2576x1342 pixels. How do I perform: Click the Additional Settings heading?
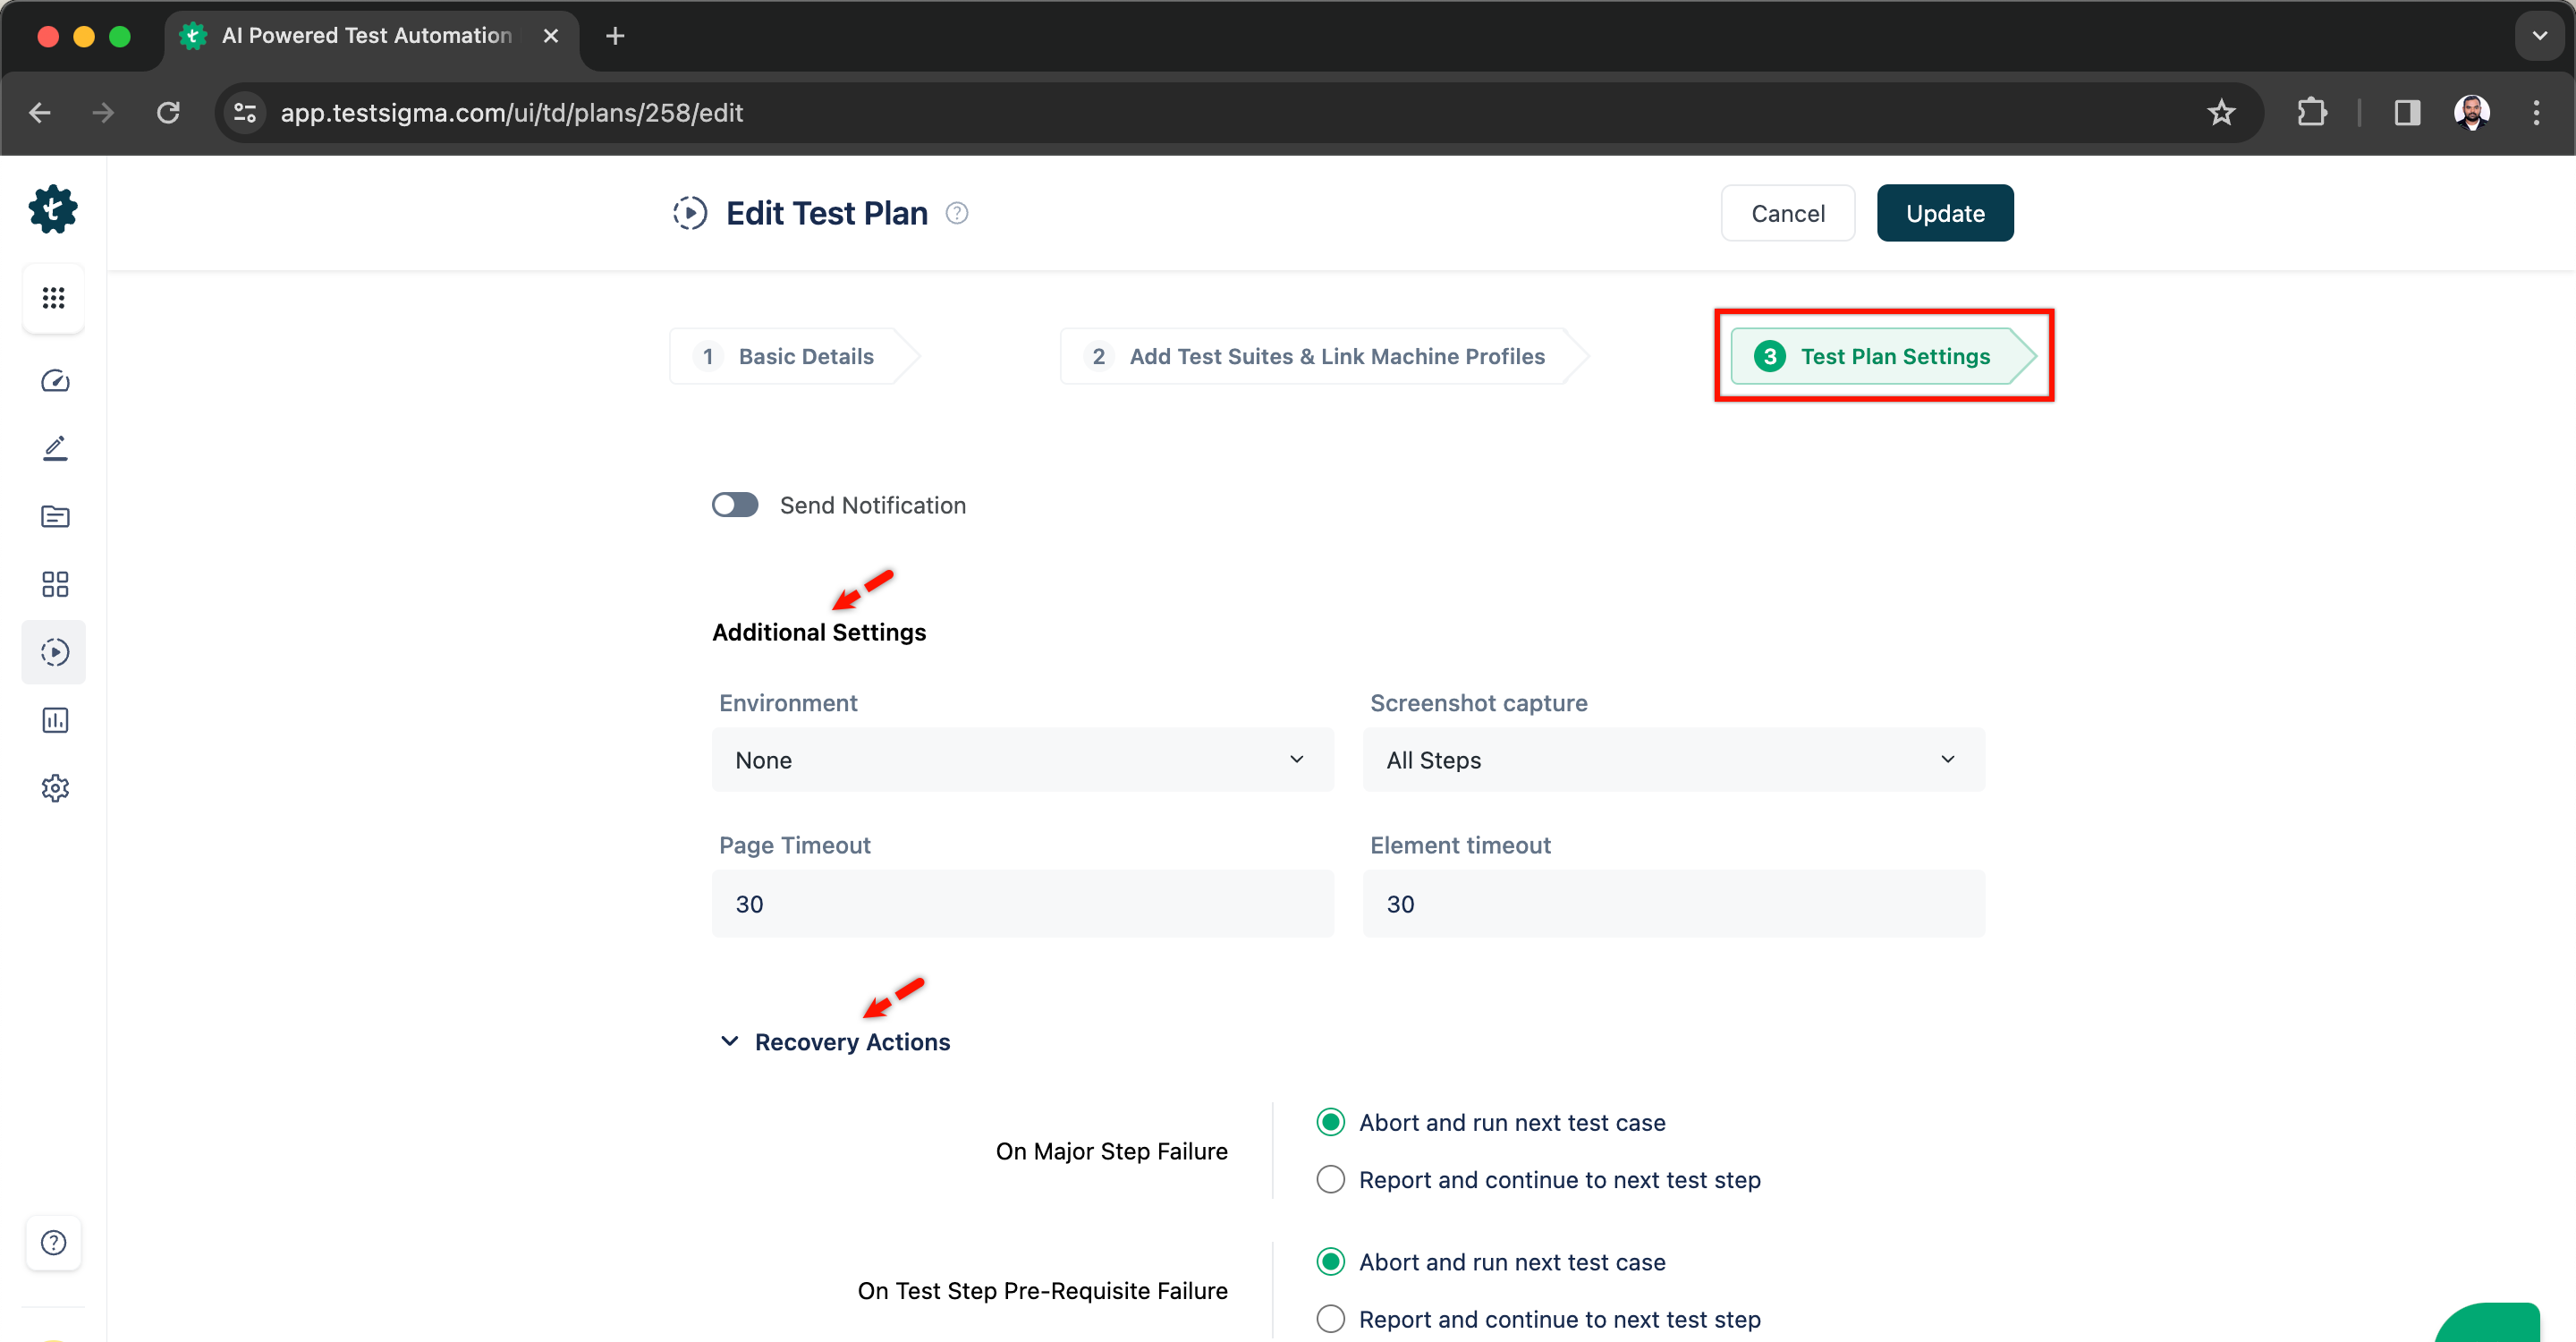point(819,632)
